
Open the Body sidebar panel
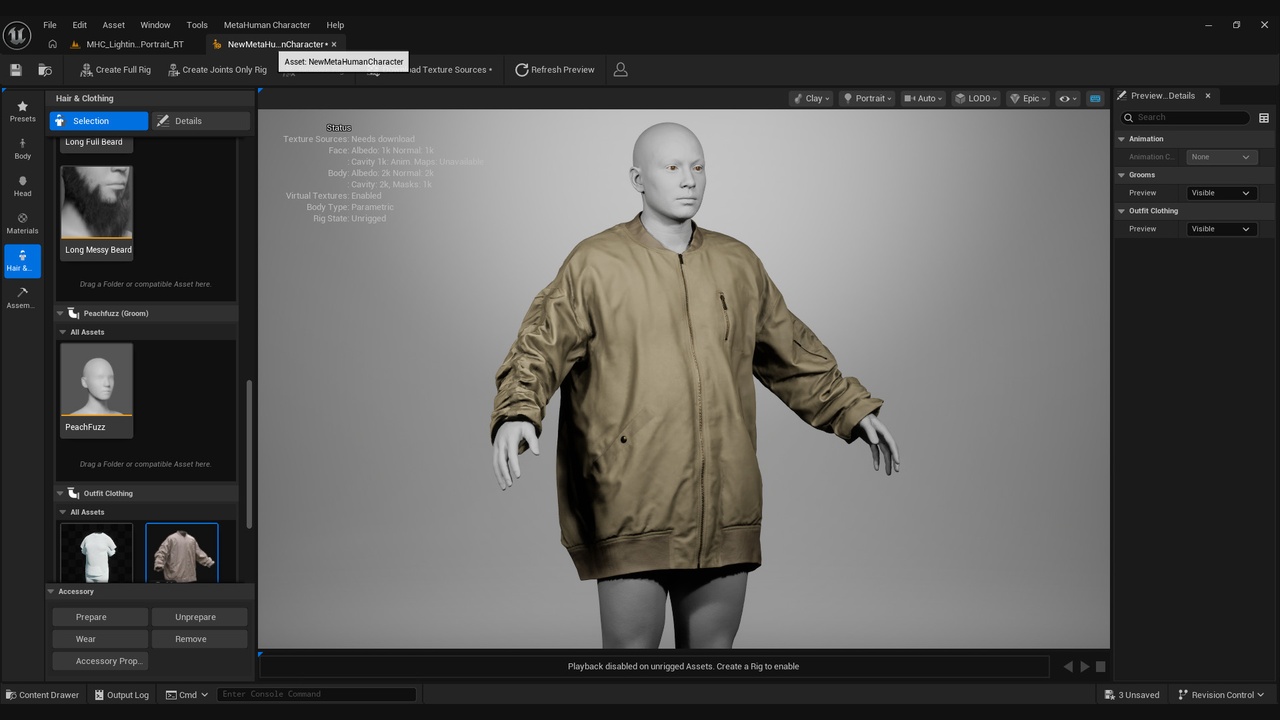[22, 149]
